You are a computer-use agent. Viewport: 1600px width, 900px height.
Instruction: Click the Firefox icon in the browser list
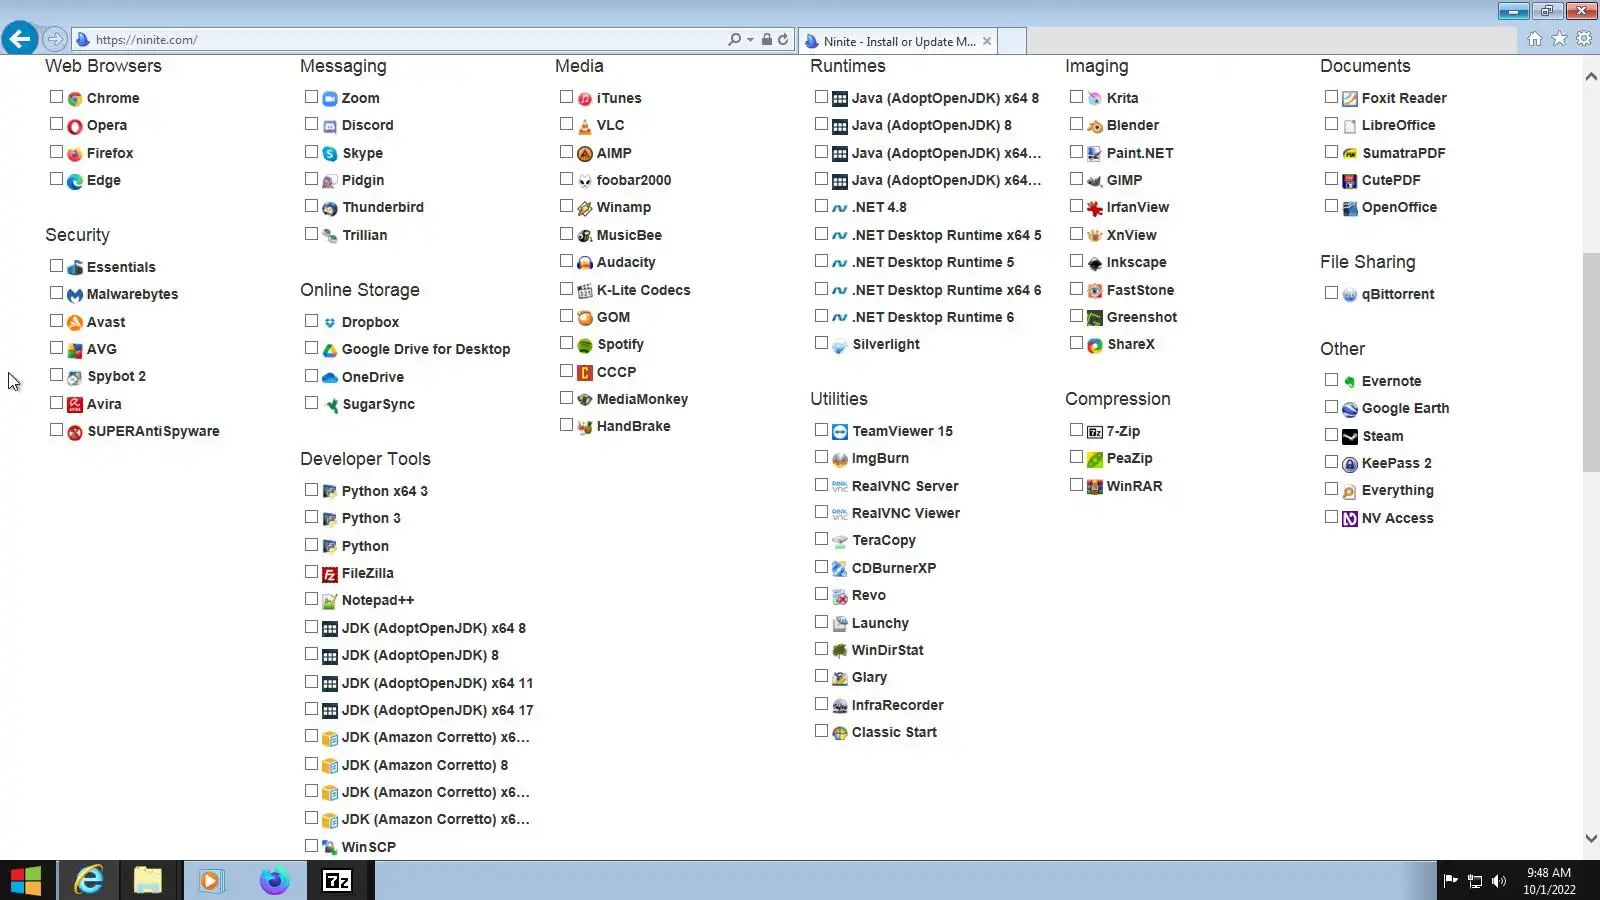click(75, 154)
